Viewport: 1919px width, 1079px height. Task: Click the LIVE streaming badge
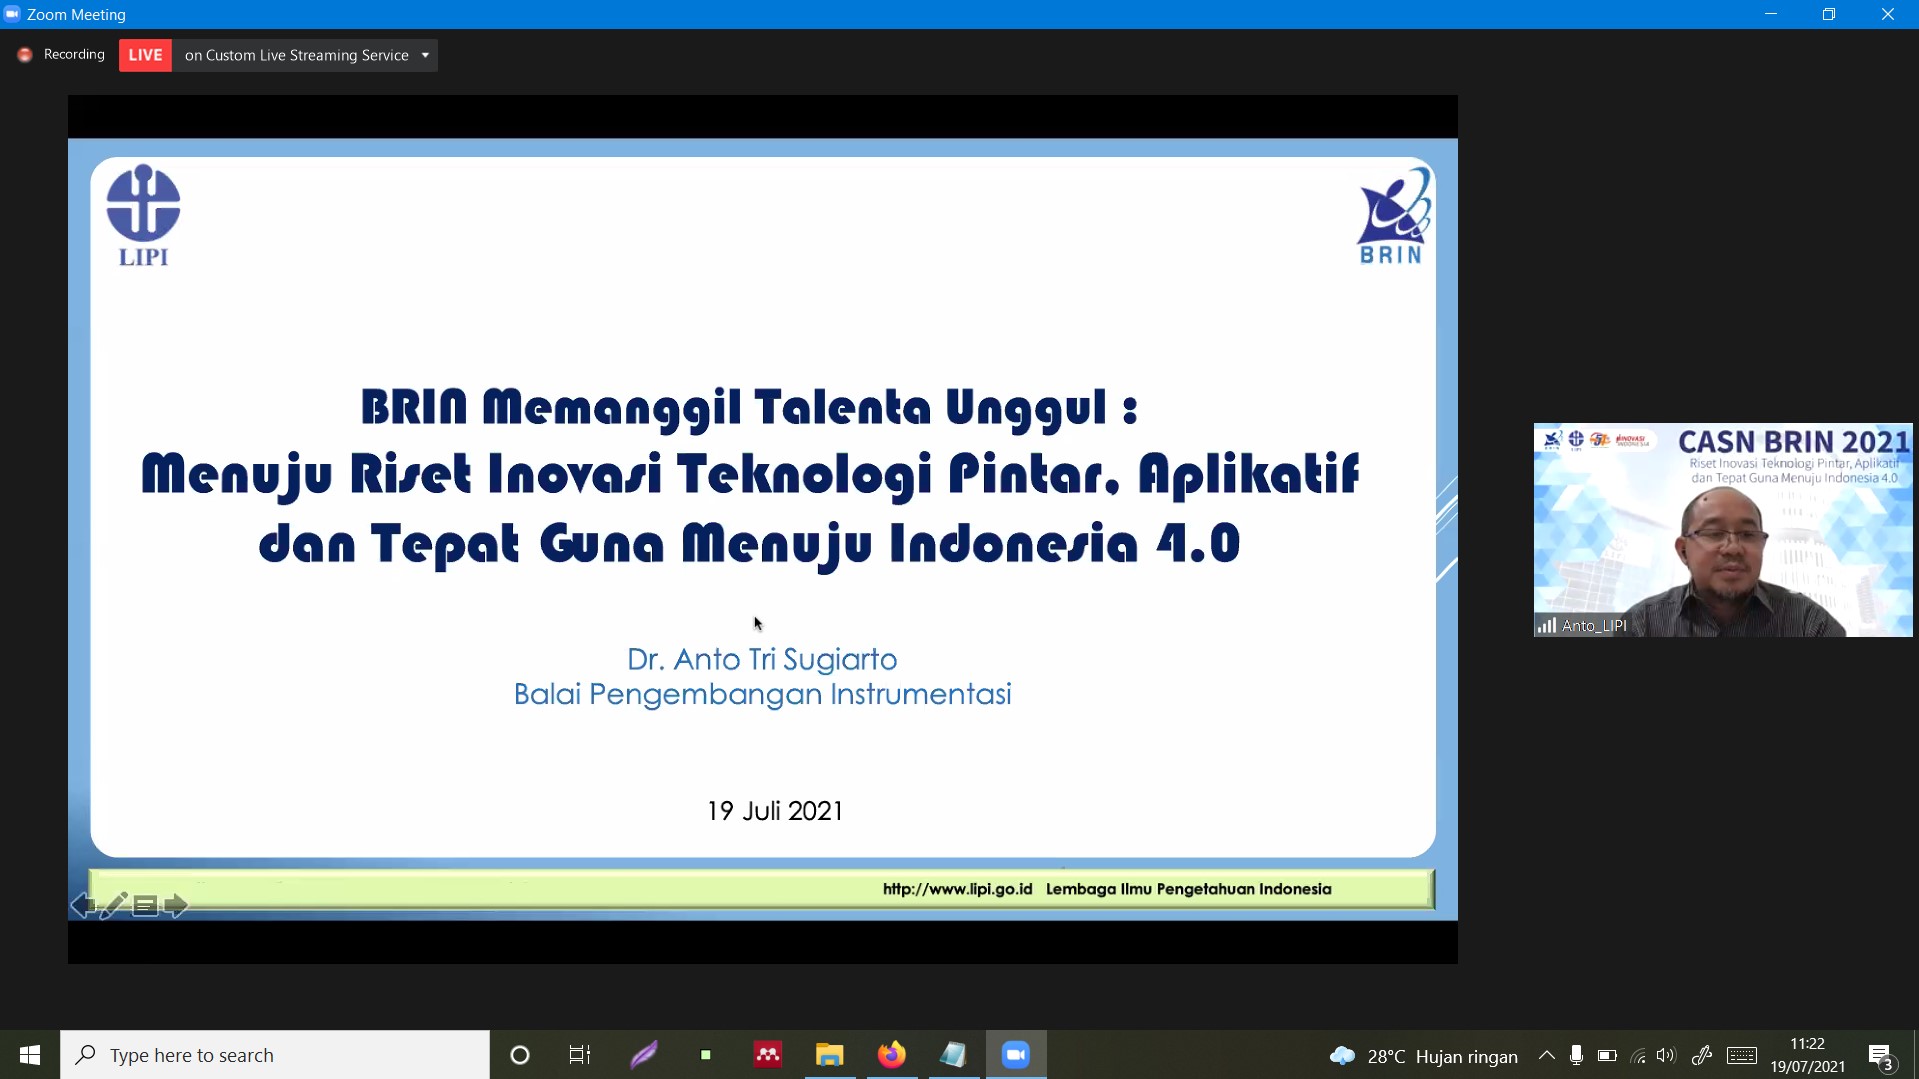click(x=145, y=55)
